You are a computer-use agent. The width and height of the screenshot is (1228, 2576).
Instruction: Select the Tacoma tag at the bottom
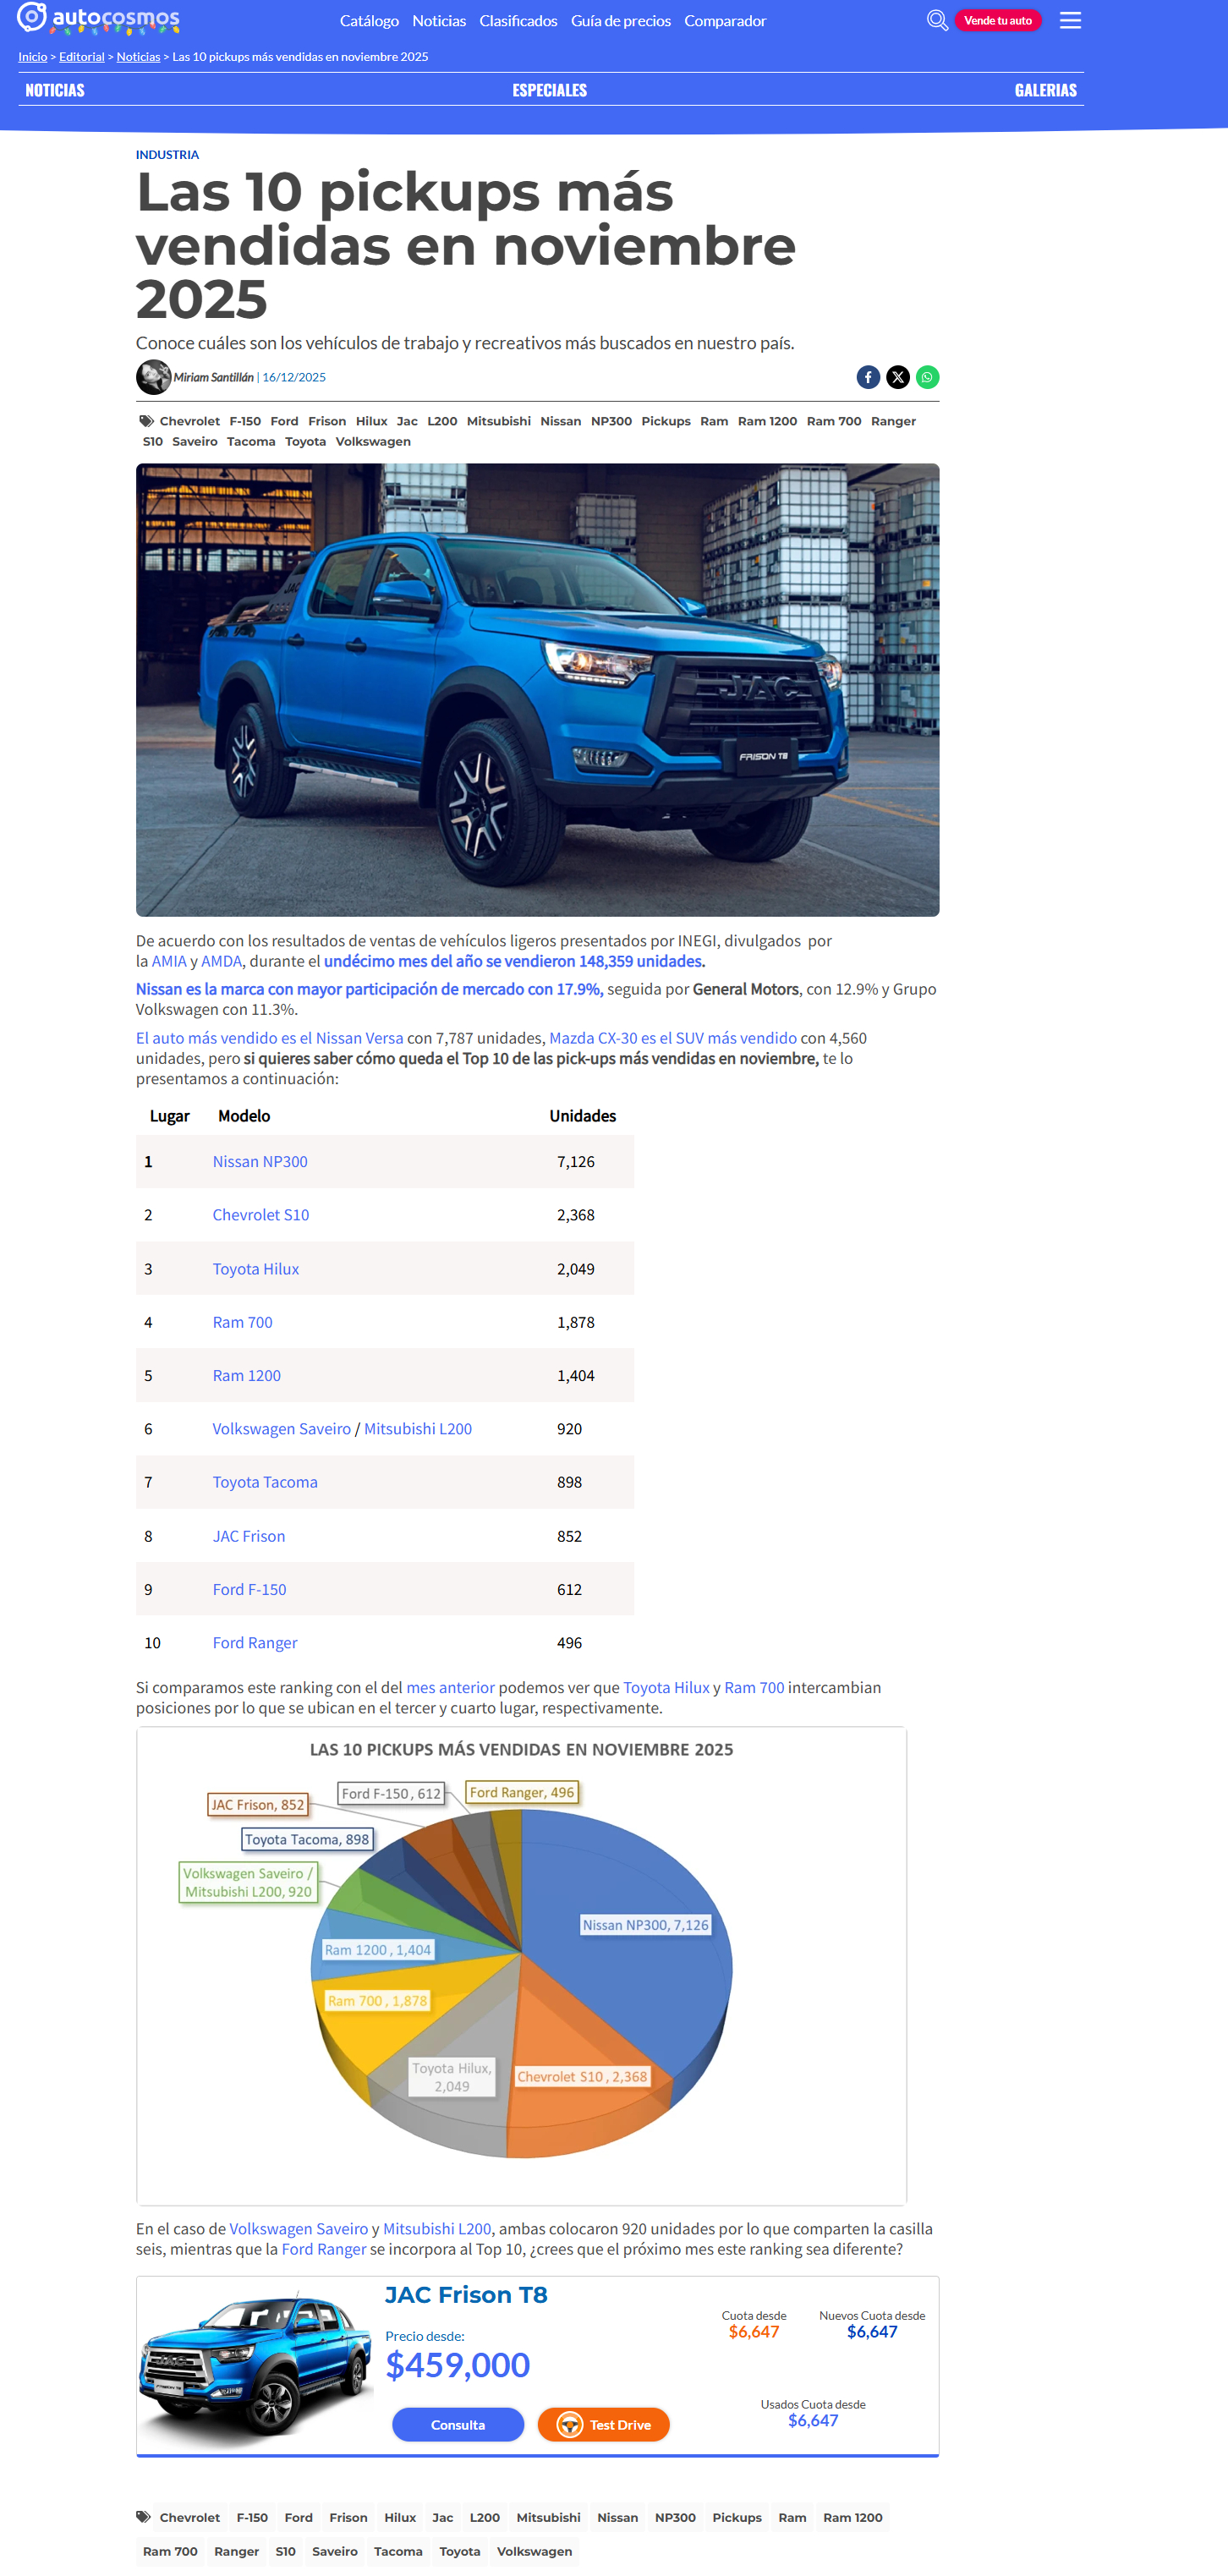click(x=398, y=2551)
